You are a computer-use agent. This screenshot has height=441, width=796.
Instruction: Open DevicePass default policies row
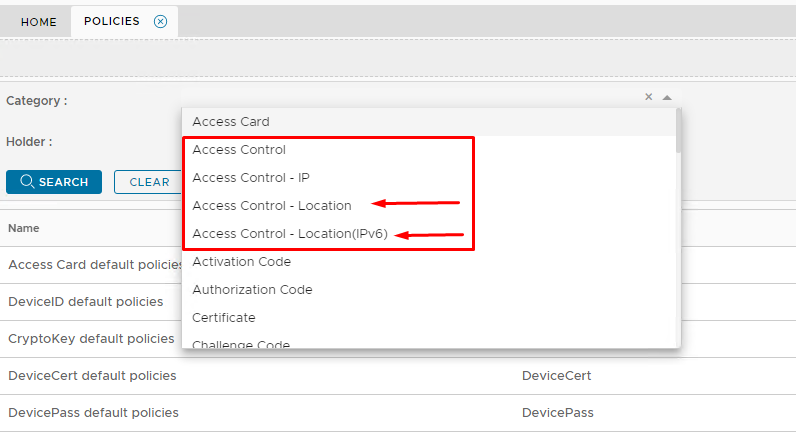click(x=93, y=413)
